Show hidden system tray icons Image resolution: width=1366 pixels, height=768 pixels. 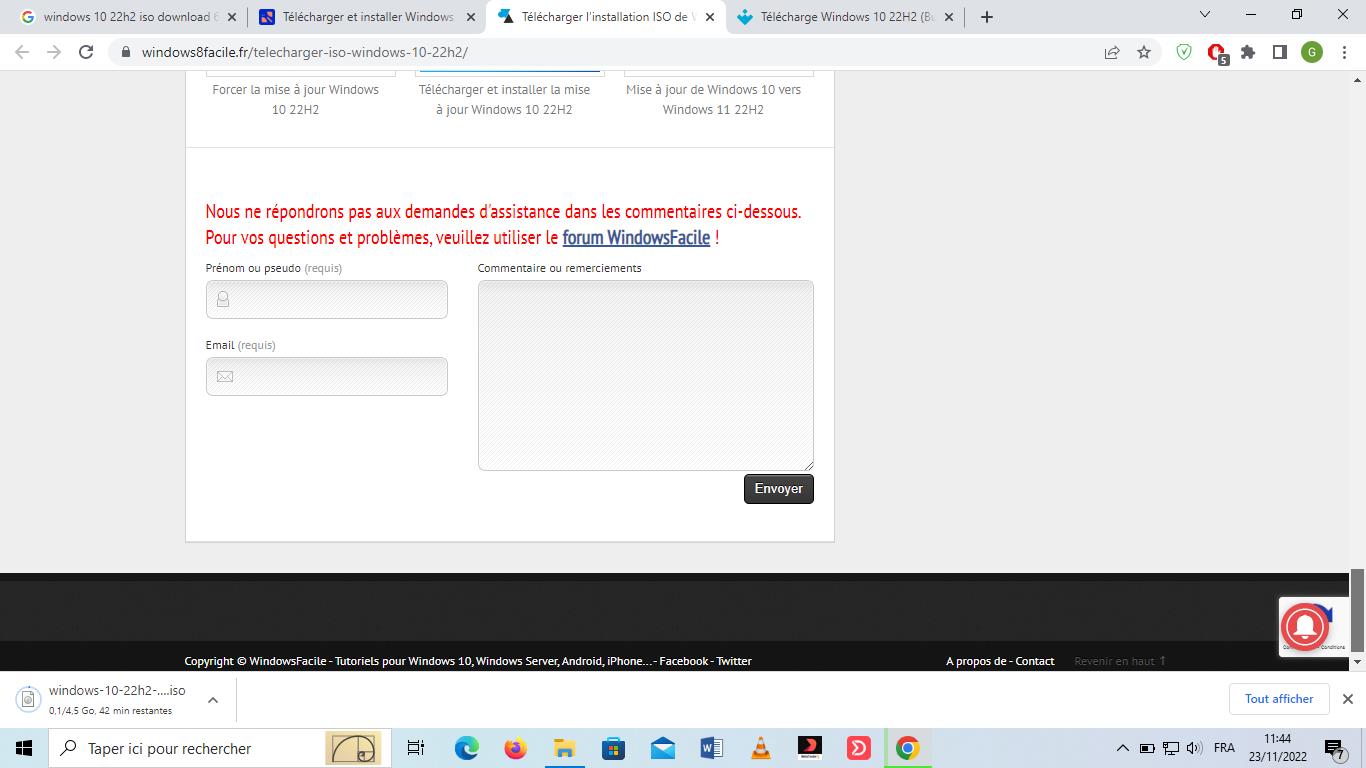pos(1122,748)
